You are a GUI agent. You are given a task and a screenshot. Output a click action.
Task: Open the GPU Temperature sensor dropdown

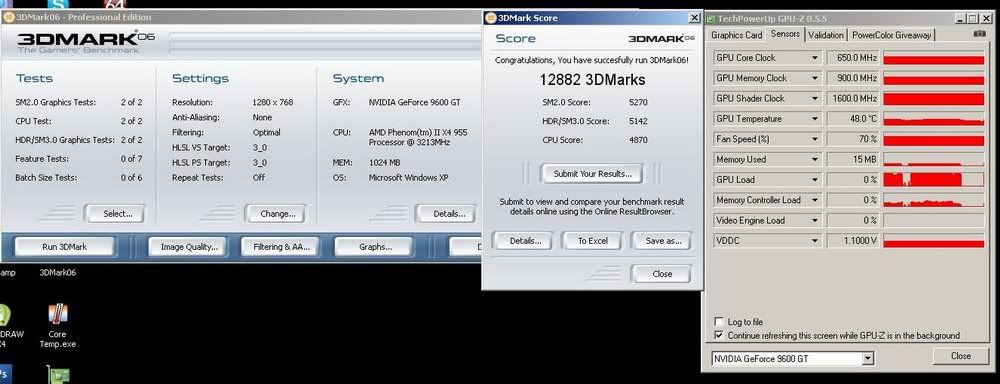(x=814, y=119)
